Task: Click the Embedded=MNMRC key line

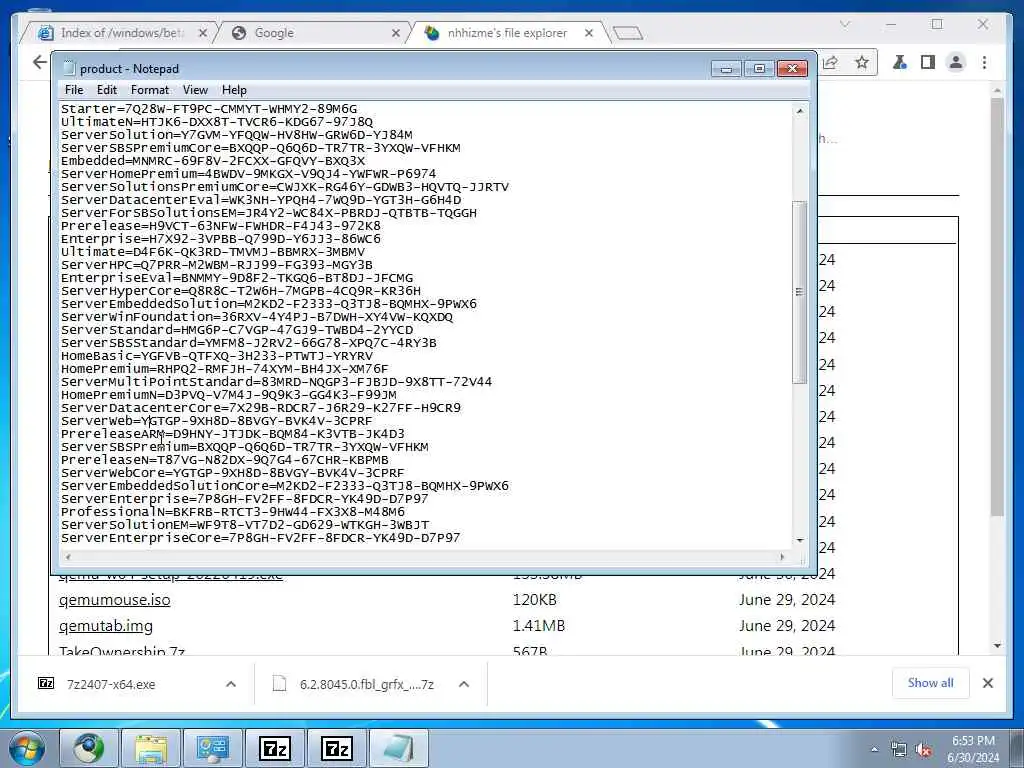Action: click(x=213, y=161)
